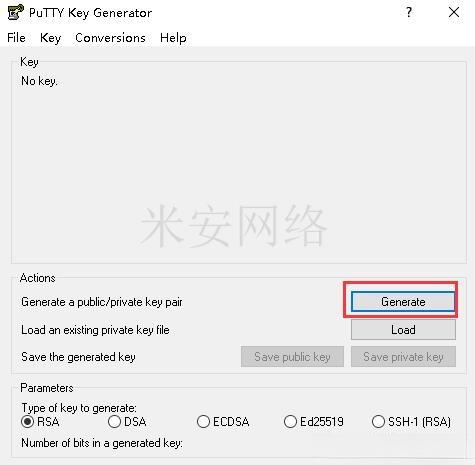The image size is (475, 465).
Task: Open the Help menu
Action: tap(173, 38)
